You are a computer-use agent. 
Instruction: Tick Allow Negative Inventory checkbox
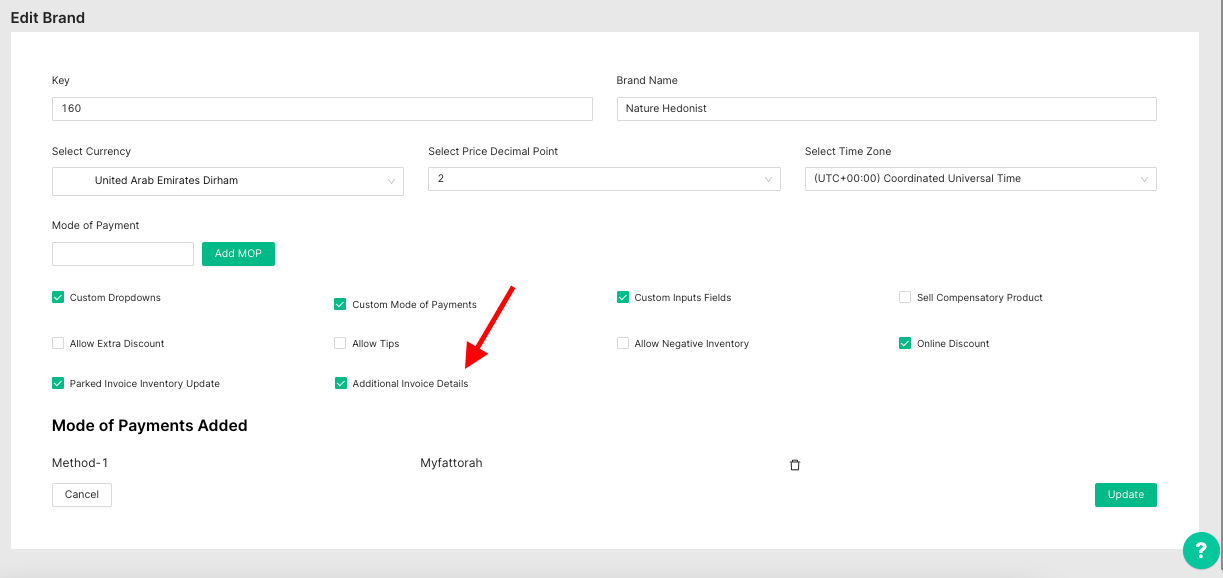click(x=623, y=343)
